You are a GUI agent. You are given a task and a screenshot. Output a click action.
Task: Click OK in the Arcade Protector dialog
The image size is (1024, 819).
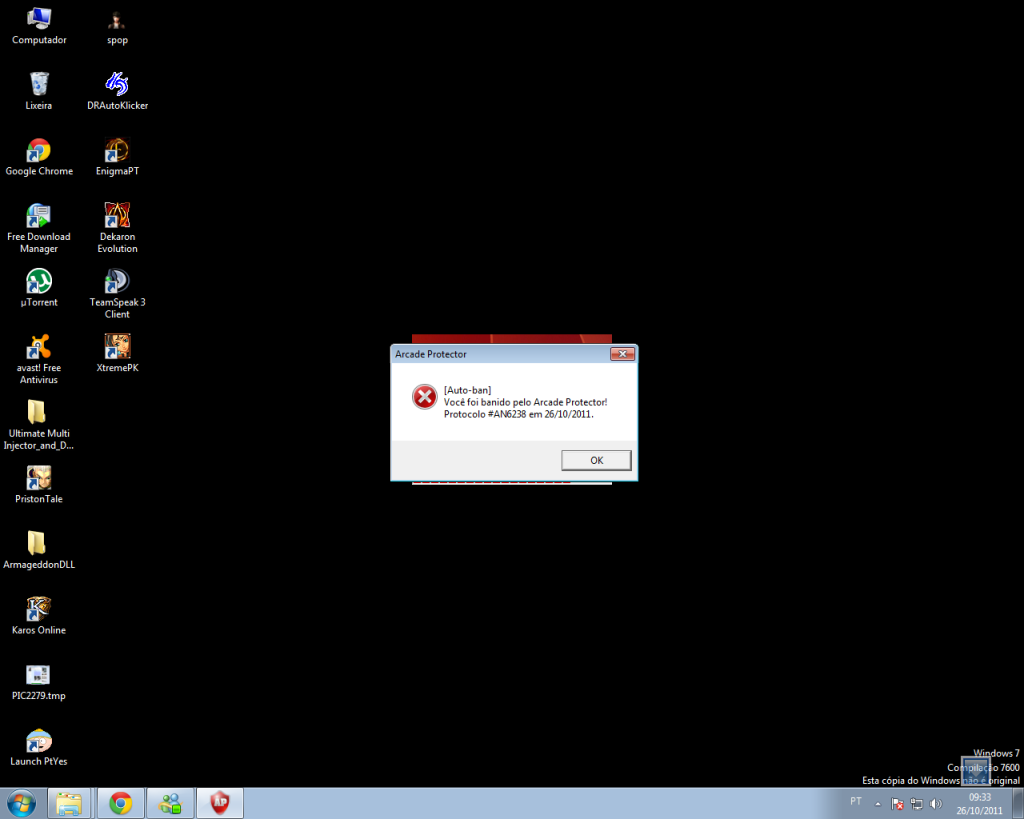596,460
